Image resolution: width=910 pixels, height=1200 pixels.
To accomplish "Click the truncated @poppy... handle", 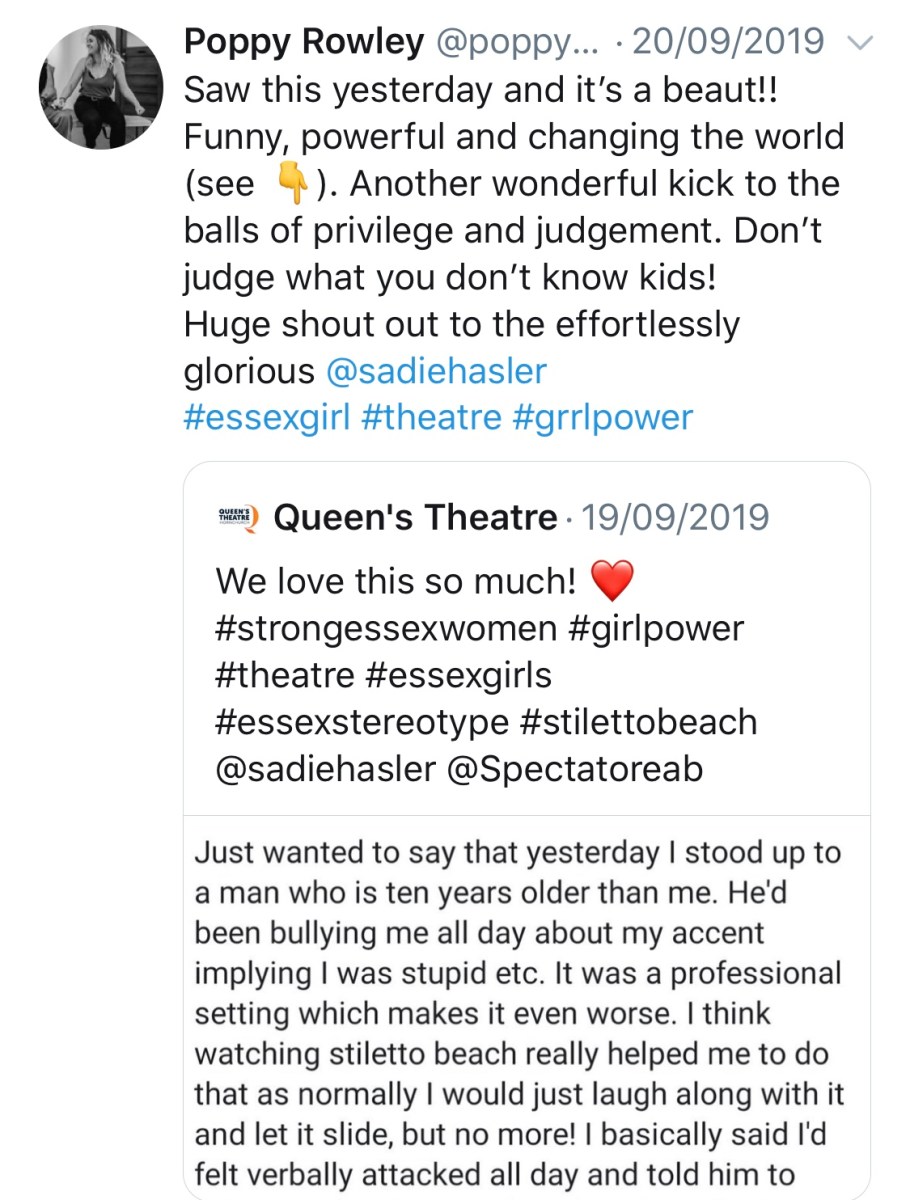I will [x=516, y=42].
